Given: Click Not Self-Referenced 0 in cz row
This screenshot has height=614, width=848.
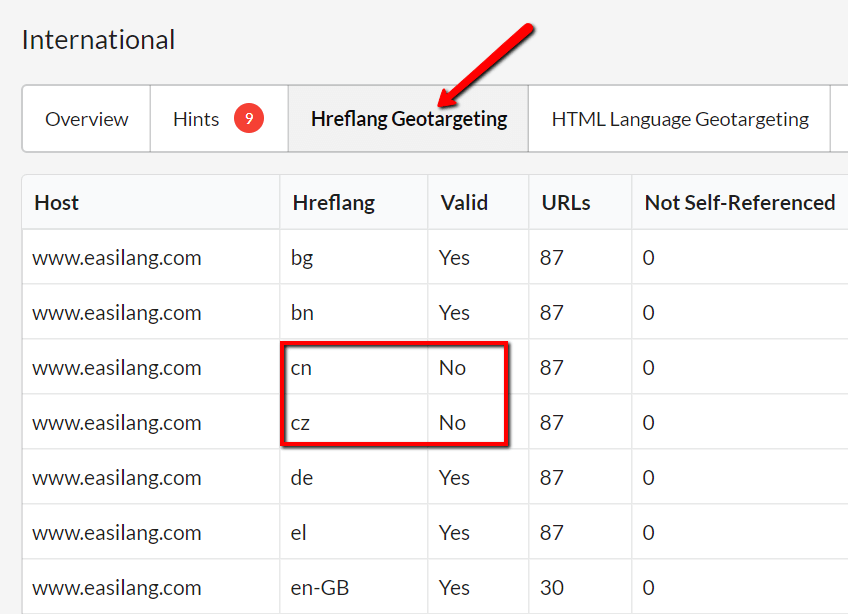Looking at the screenshot, I should (648, 423).
